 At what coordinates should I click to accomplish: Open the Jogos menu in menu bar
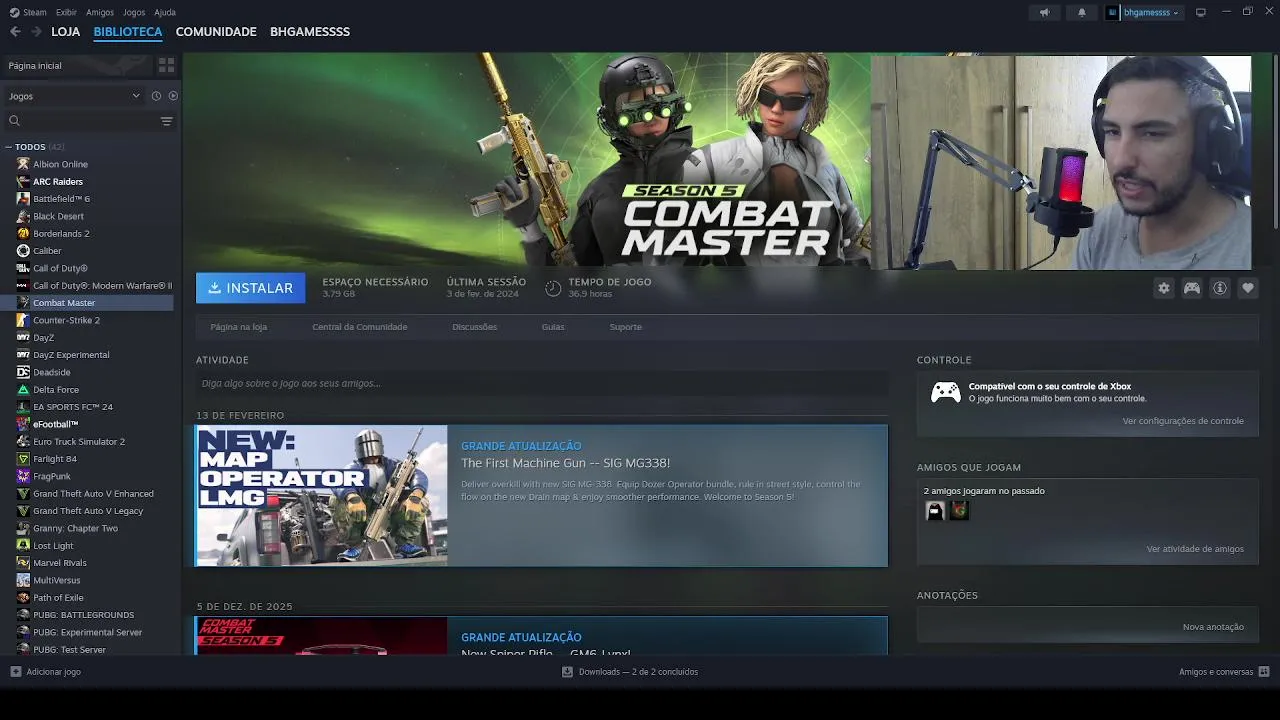(x=134, y=12)
